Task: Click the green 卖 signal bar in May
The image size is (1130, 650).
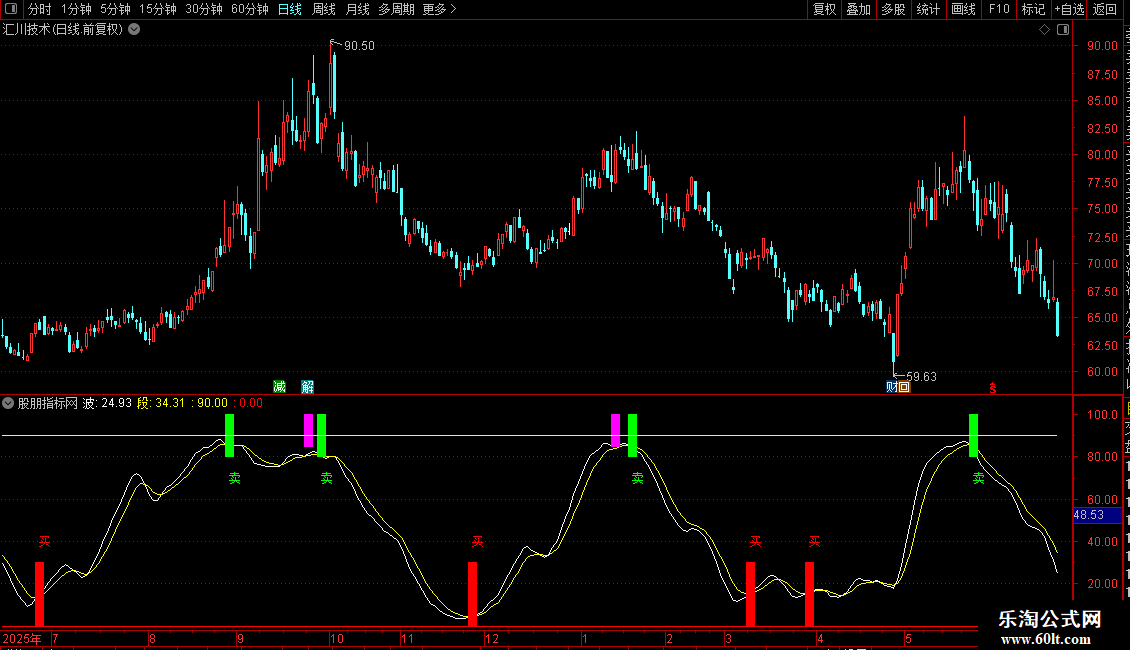Action: click(974, 435)
